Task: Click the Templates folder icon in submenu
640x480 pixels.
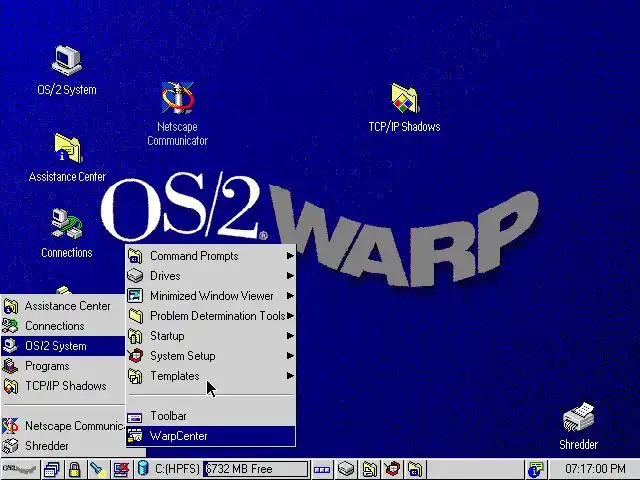Action: tap(135, 376)
